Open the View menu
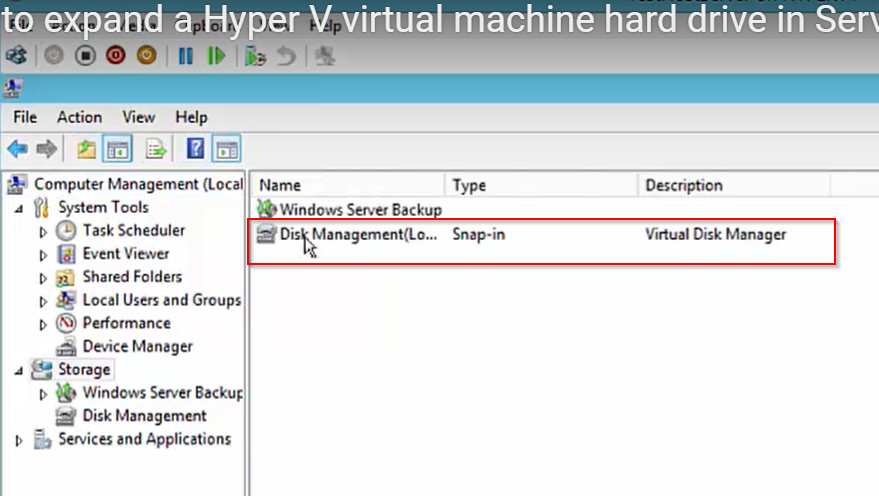The height and width of the screenshot is (496, 879). (138, 117)
